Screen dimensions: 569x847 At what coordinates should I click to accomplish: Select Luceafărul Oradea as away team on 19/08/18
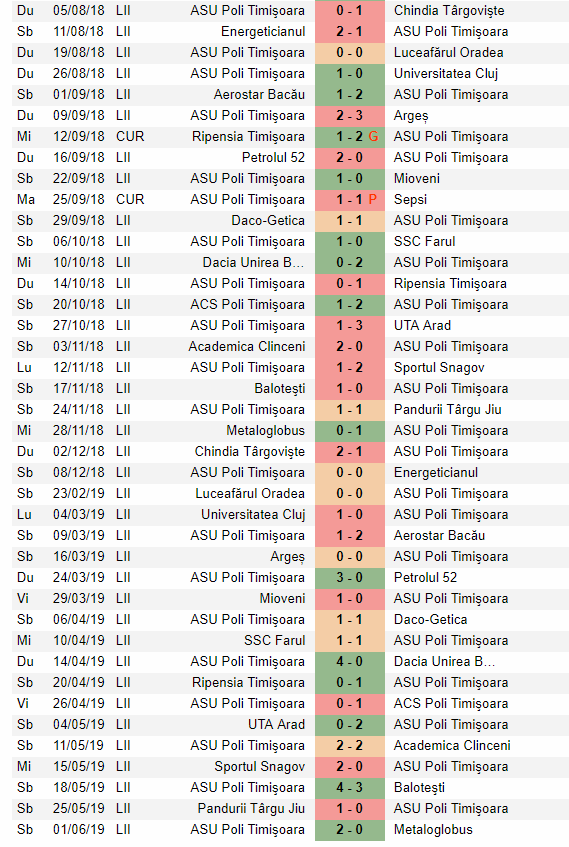[448, 53]
